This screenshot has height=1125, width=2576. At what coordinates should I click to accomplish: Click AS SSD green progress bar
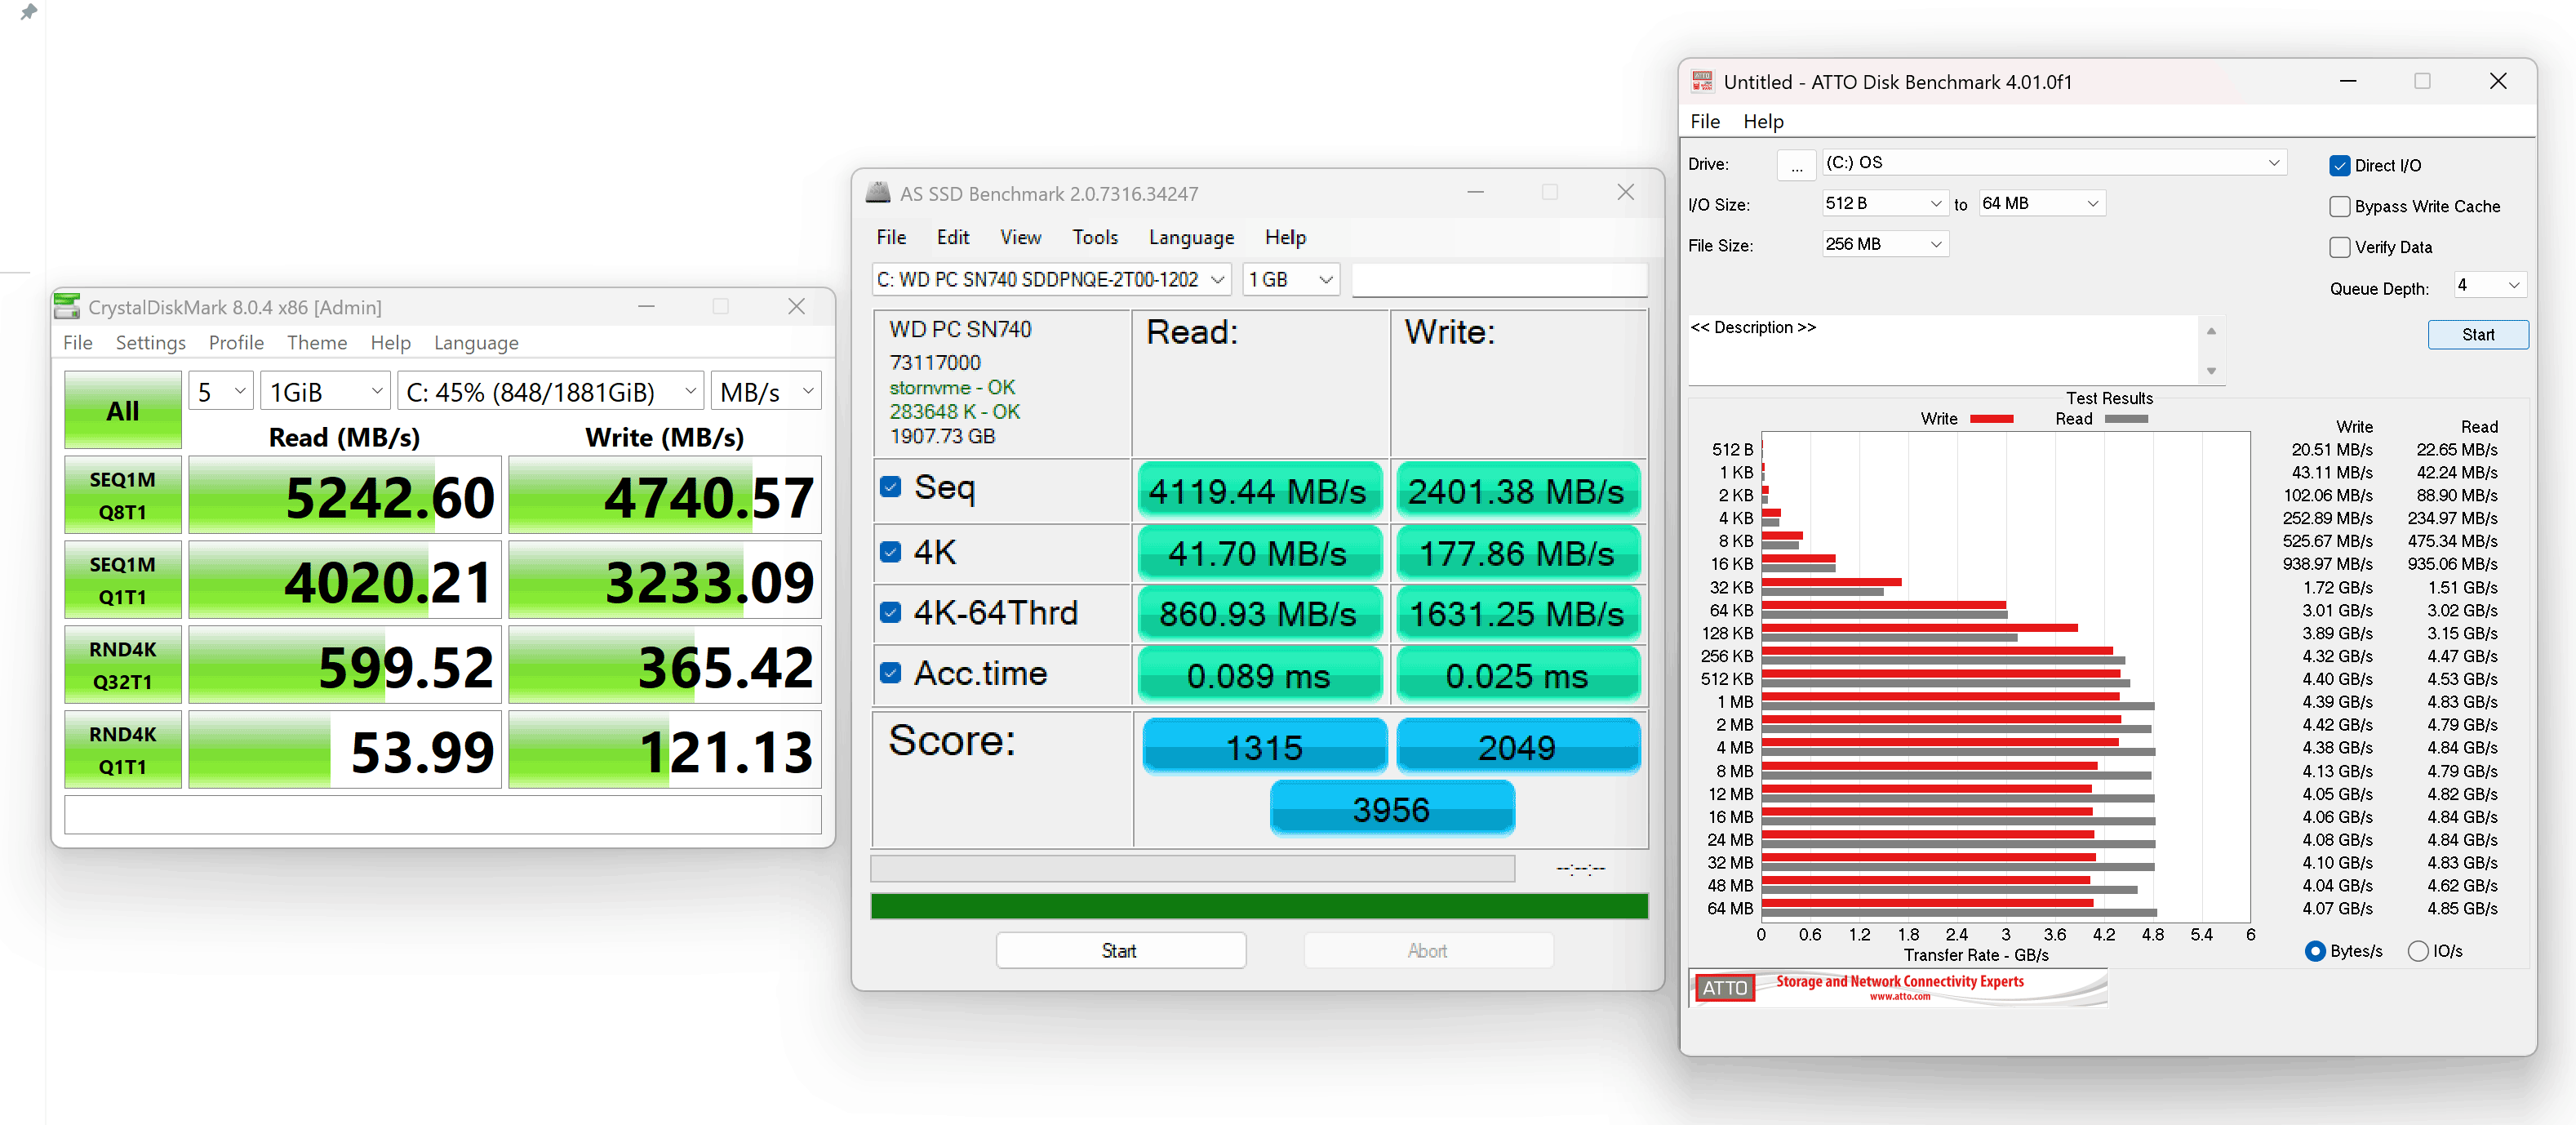1259,906
